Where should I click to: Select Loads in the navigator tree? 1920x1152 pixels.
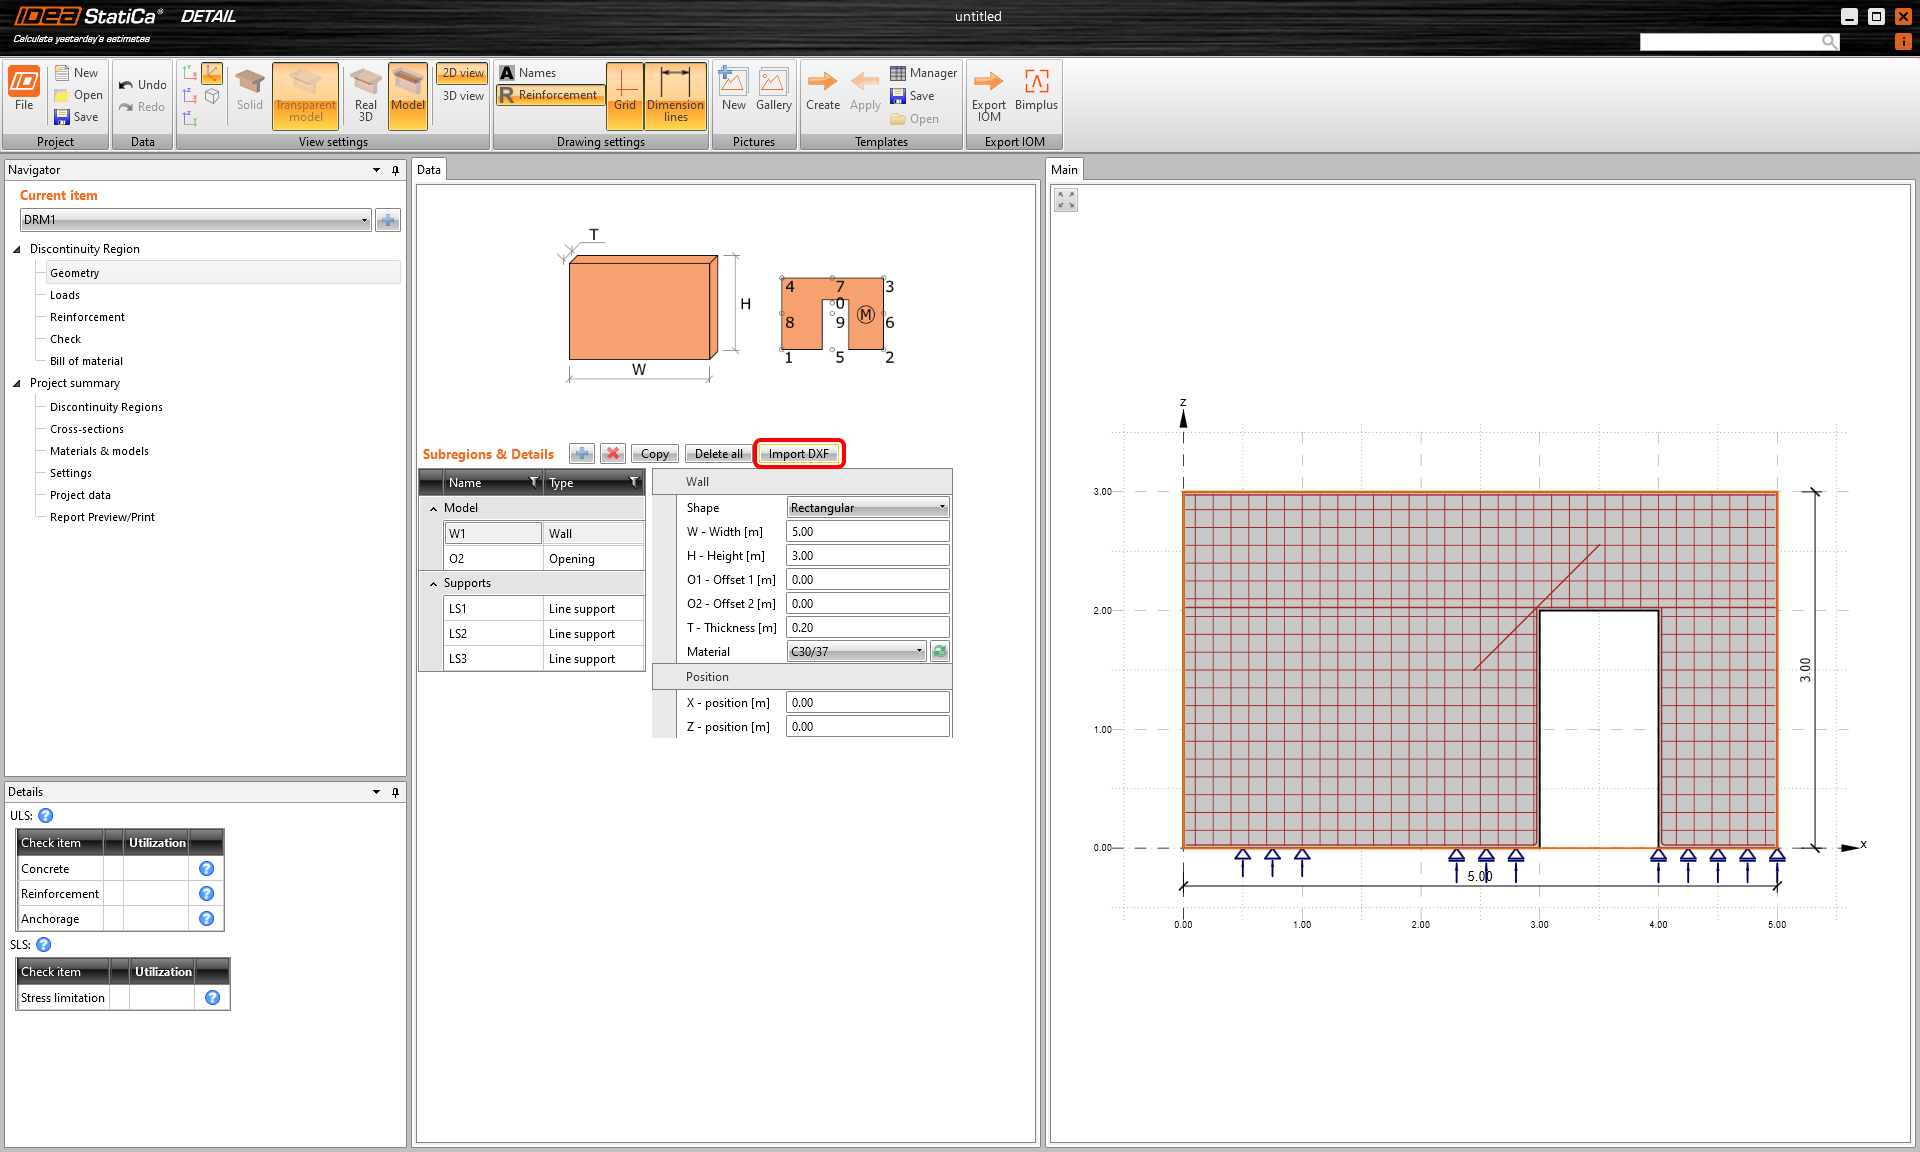click(x=65, y=295)
